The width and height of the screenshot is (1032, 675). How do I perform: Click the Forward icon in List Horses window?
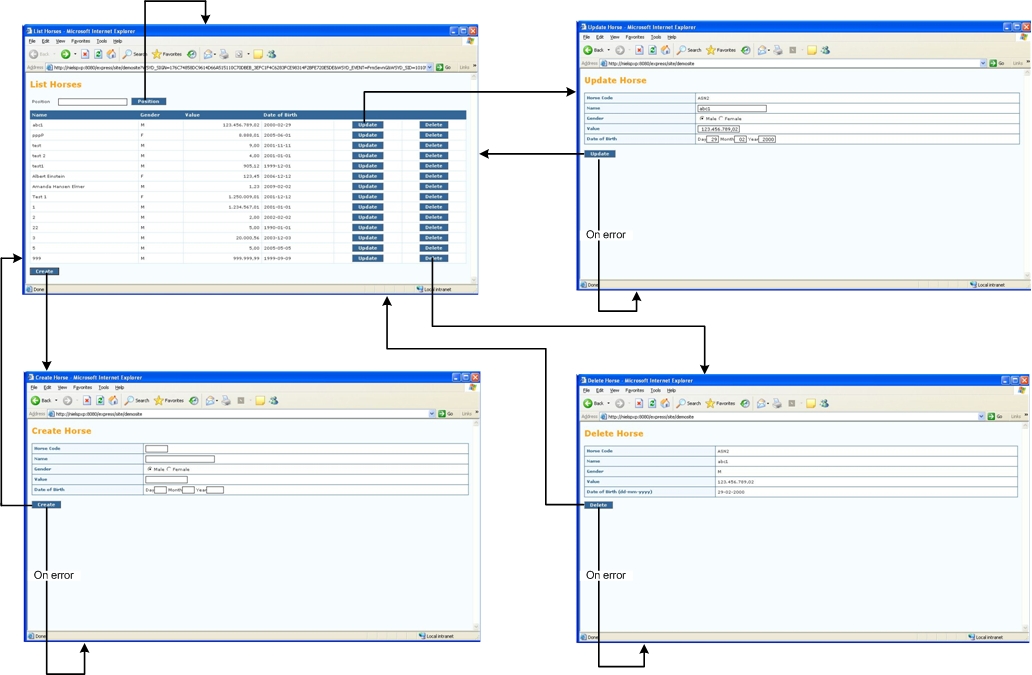tap(65, 54)
